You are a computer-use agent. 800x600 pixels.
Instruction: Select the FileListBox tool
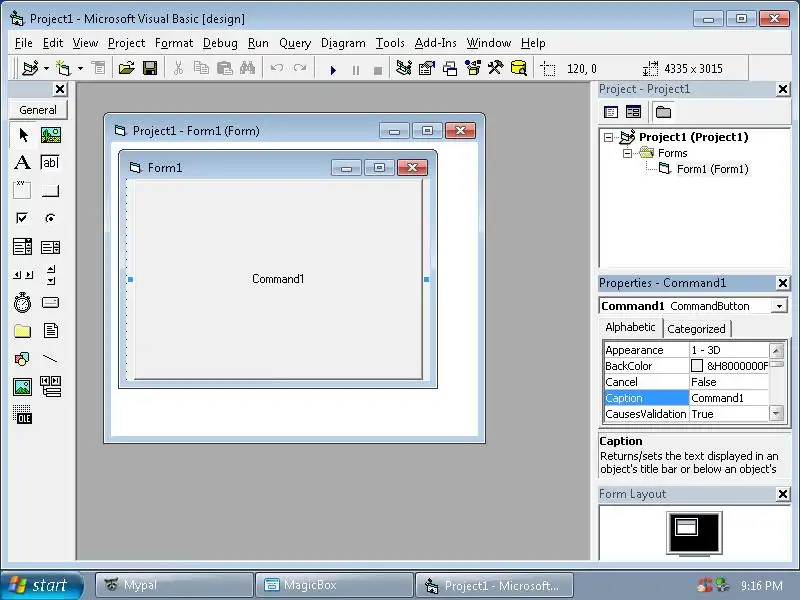[x=51, y=331]
